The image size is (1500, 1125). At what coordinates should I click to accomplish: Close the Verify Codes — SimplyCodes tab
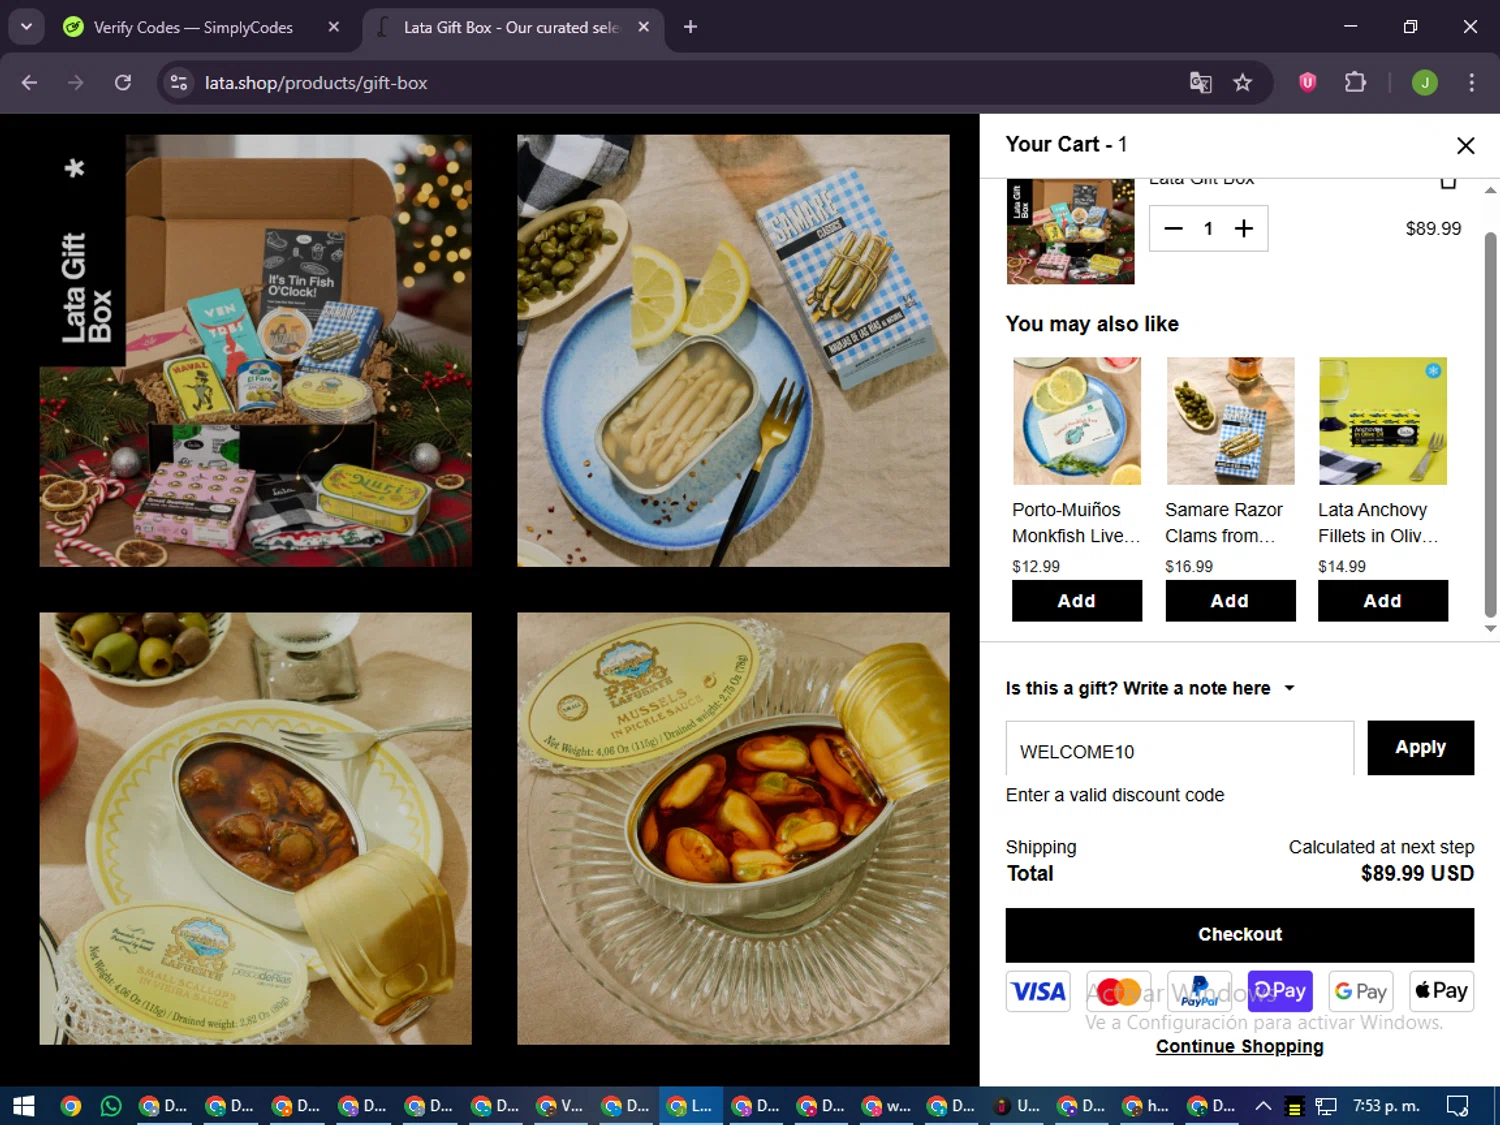[x=334, y=28]
